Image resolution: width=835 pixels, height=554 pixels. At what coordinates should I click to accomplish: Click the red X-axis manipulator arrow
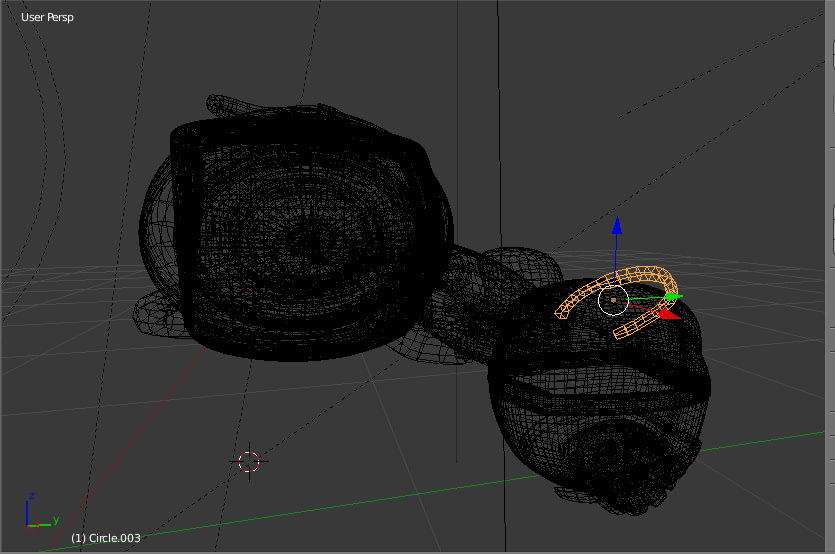(x=669, y=314)
